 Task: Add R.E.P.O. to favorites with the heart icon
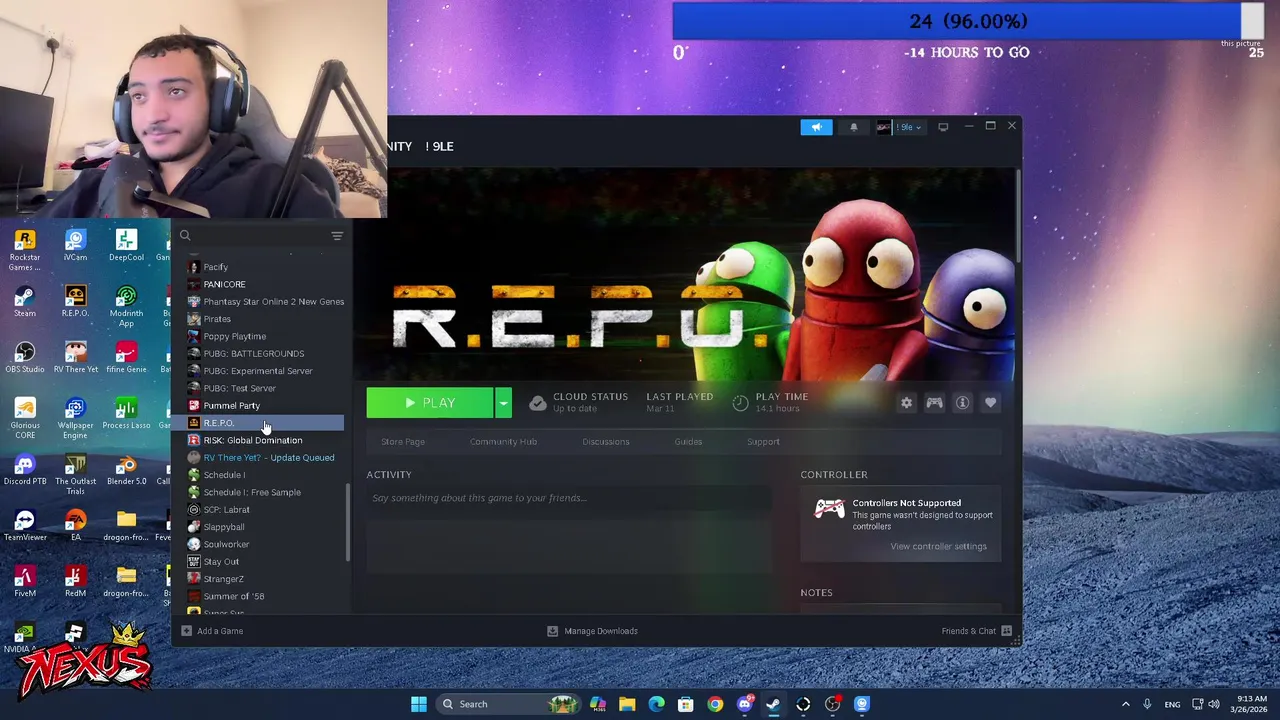click(x=990, y=403)
